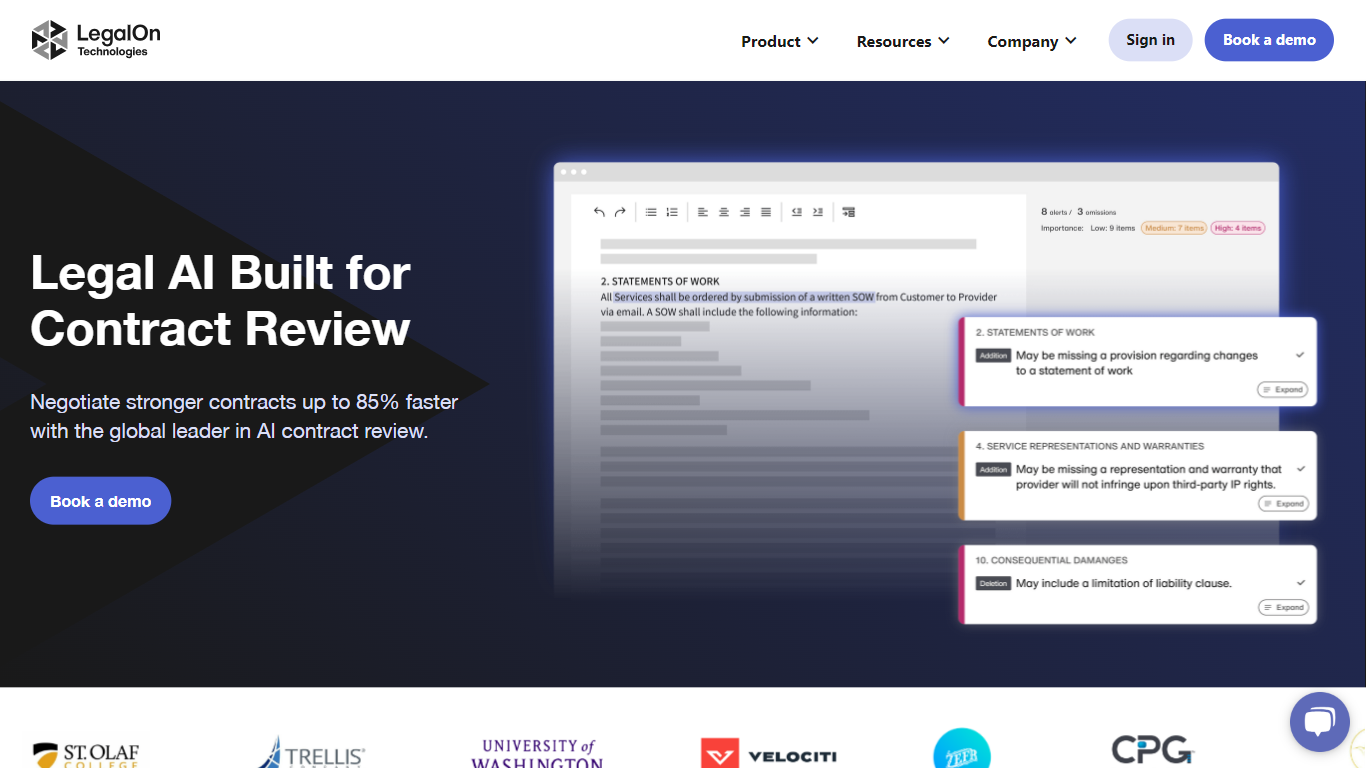Click 'Legal AI Built for Contract Review' headline

pos(221,300)
